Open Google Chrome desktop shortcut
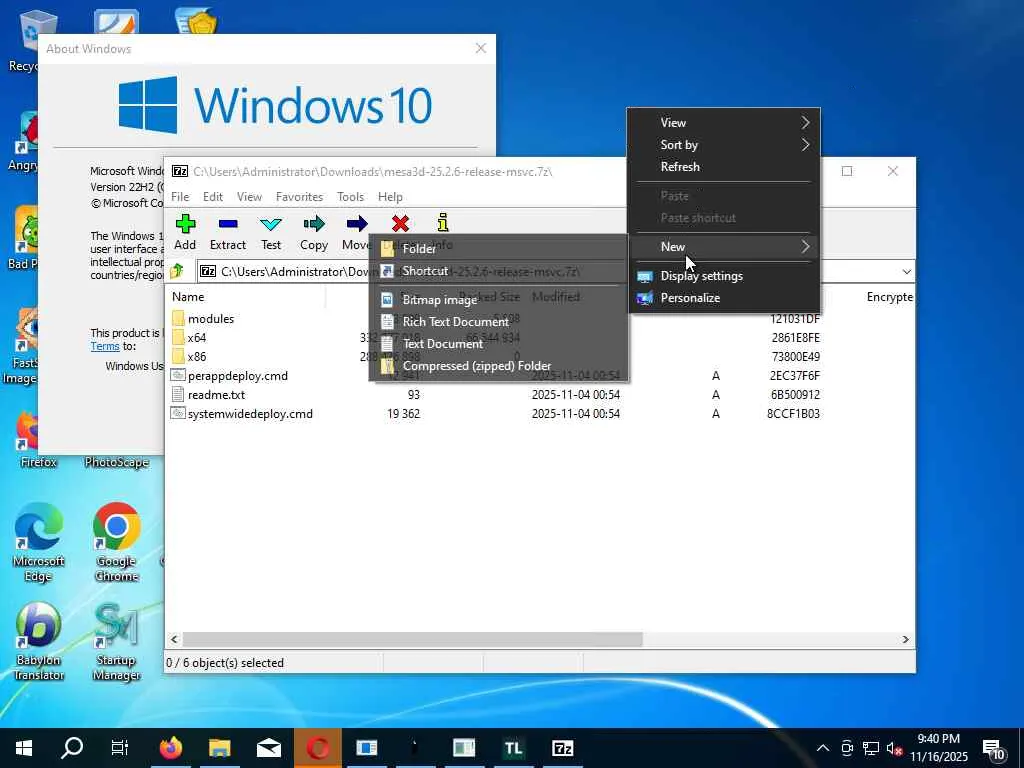 (116, 541)
